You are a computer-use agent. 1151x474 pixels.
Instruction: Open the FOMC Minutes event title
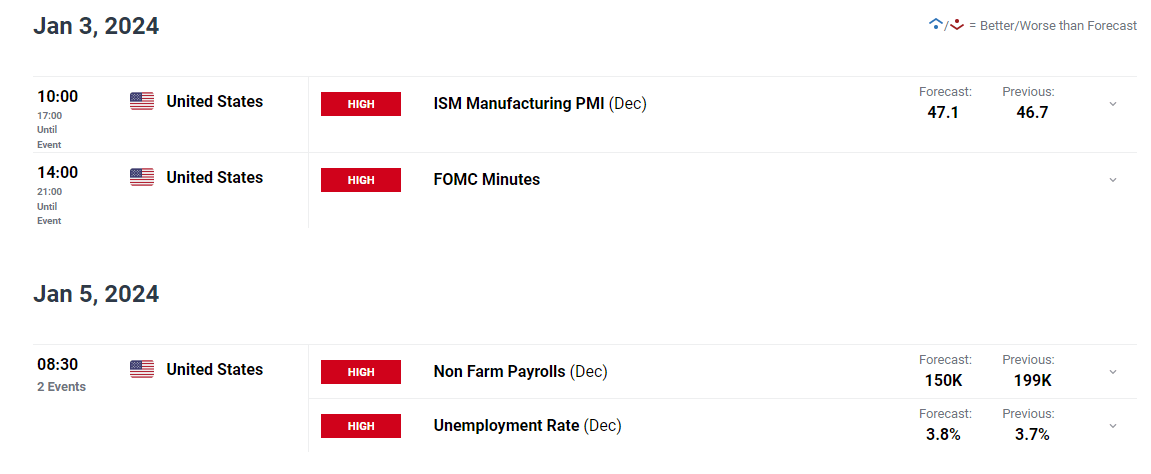point(486,179)
